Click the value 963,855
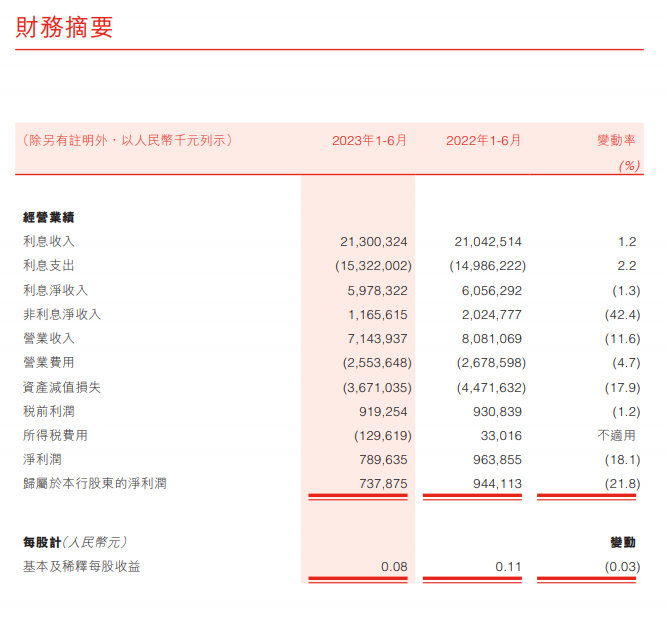The width and height of the screenshot is (666, 618). (x=497, y=460)
